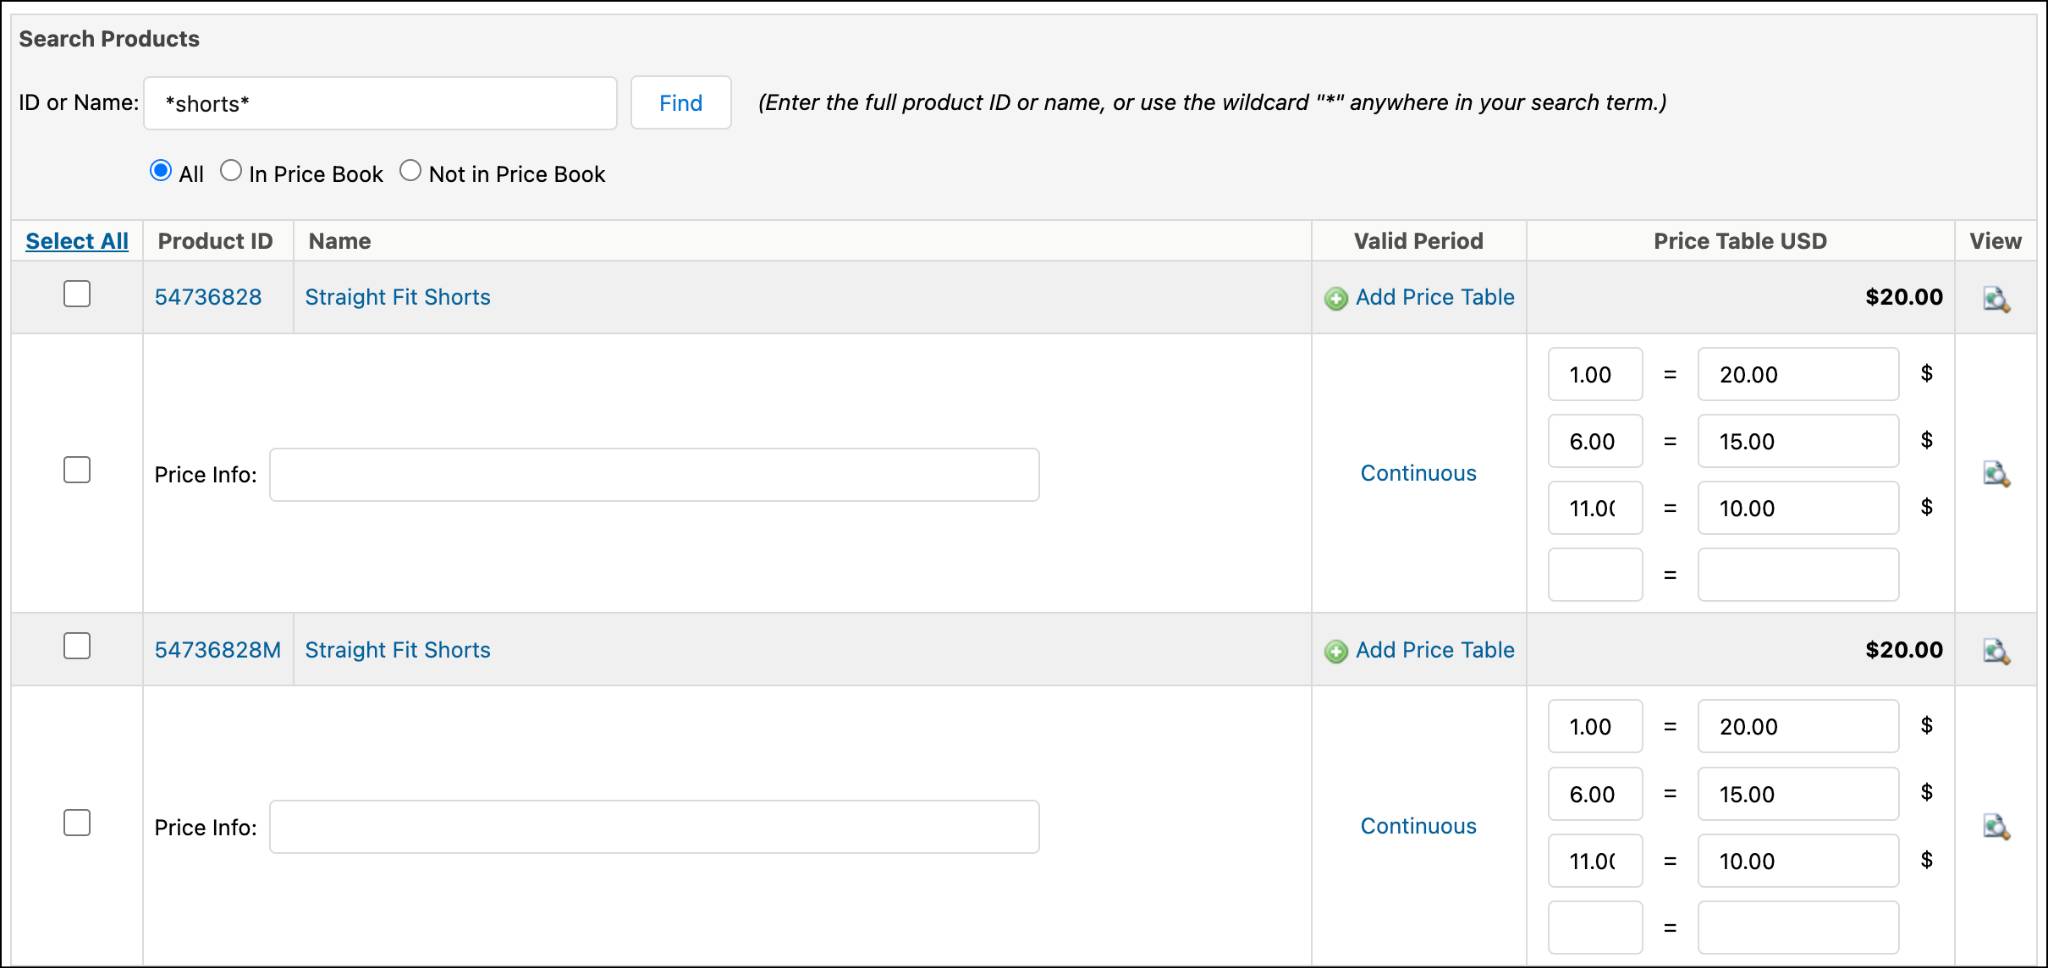Open view icon for product 54736828M header row
2048x968 pixels.
(x=1996, y=651)
